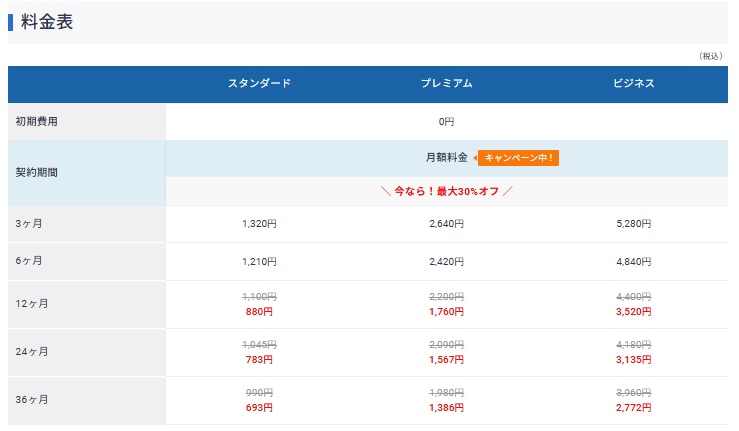
Task: Click the red 2,772円 discounted price
Action: click(634, 408)
